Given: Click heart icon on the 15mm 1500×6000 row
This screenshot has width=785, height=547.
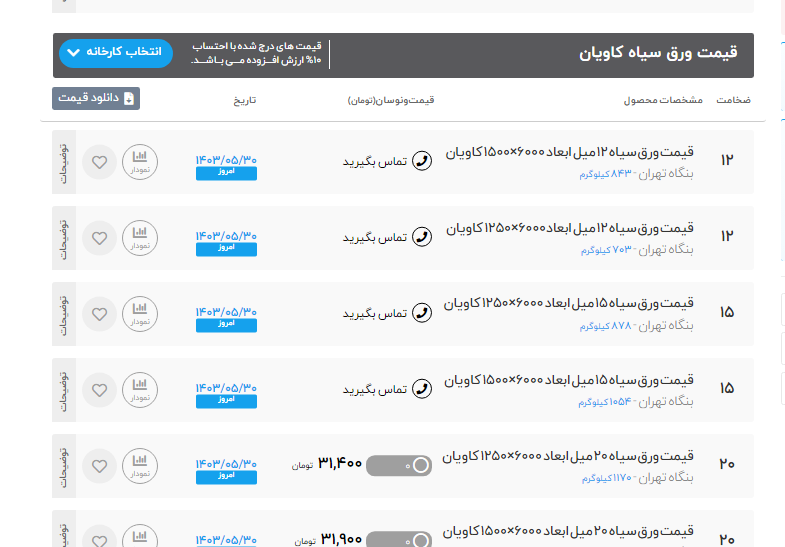Looking at the screenshot, I should (x=99, y=389).
